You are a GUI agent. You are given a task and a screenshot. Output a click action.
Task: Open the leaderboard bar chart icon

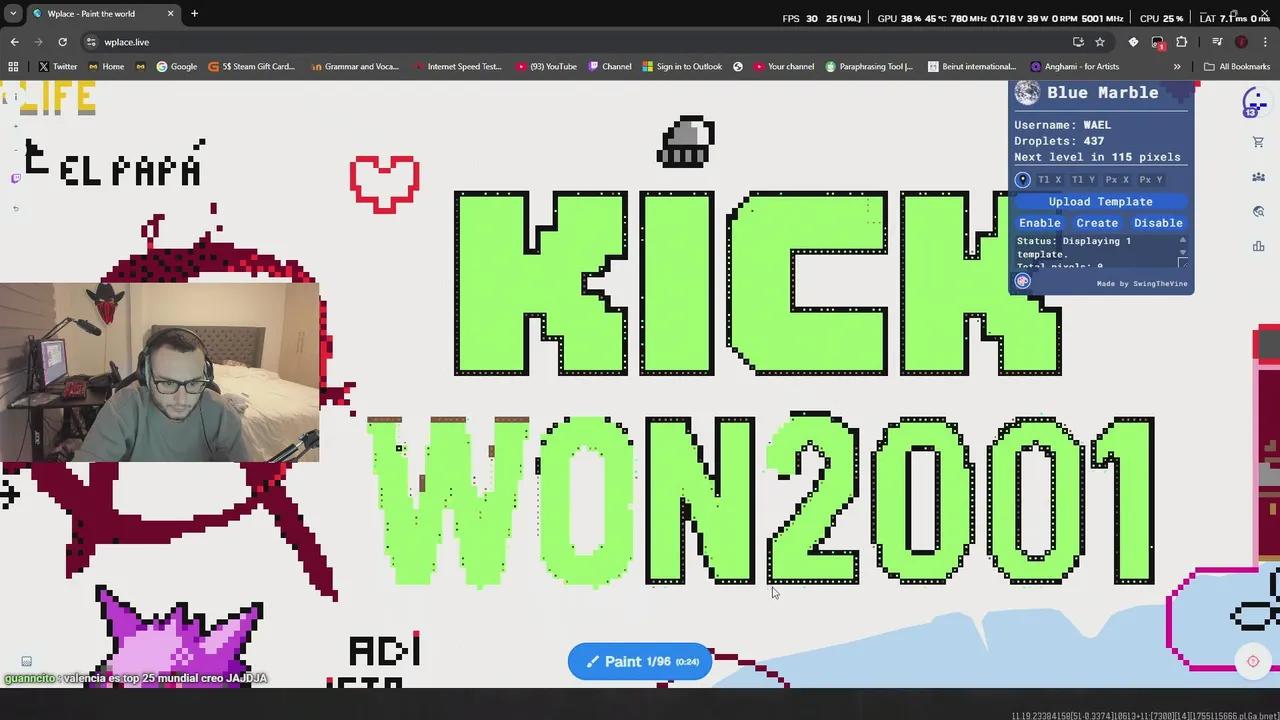(x=1258, y=247)
